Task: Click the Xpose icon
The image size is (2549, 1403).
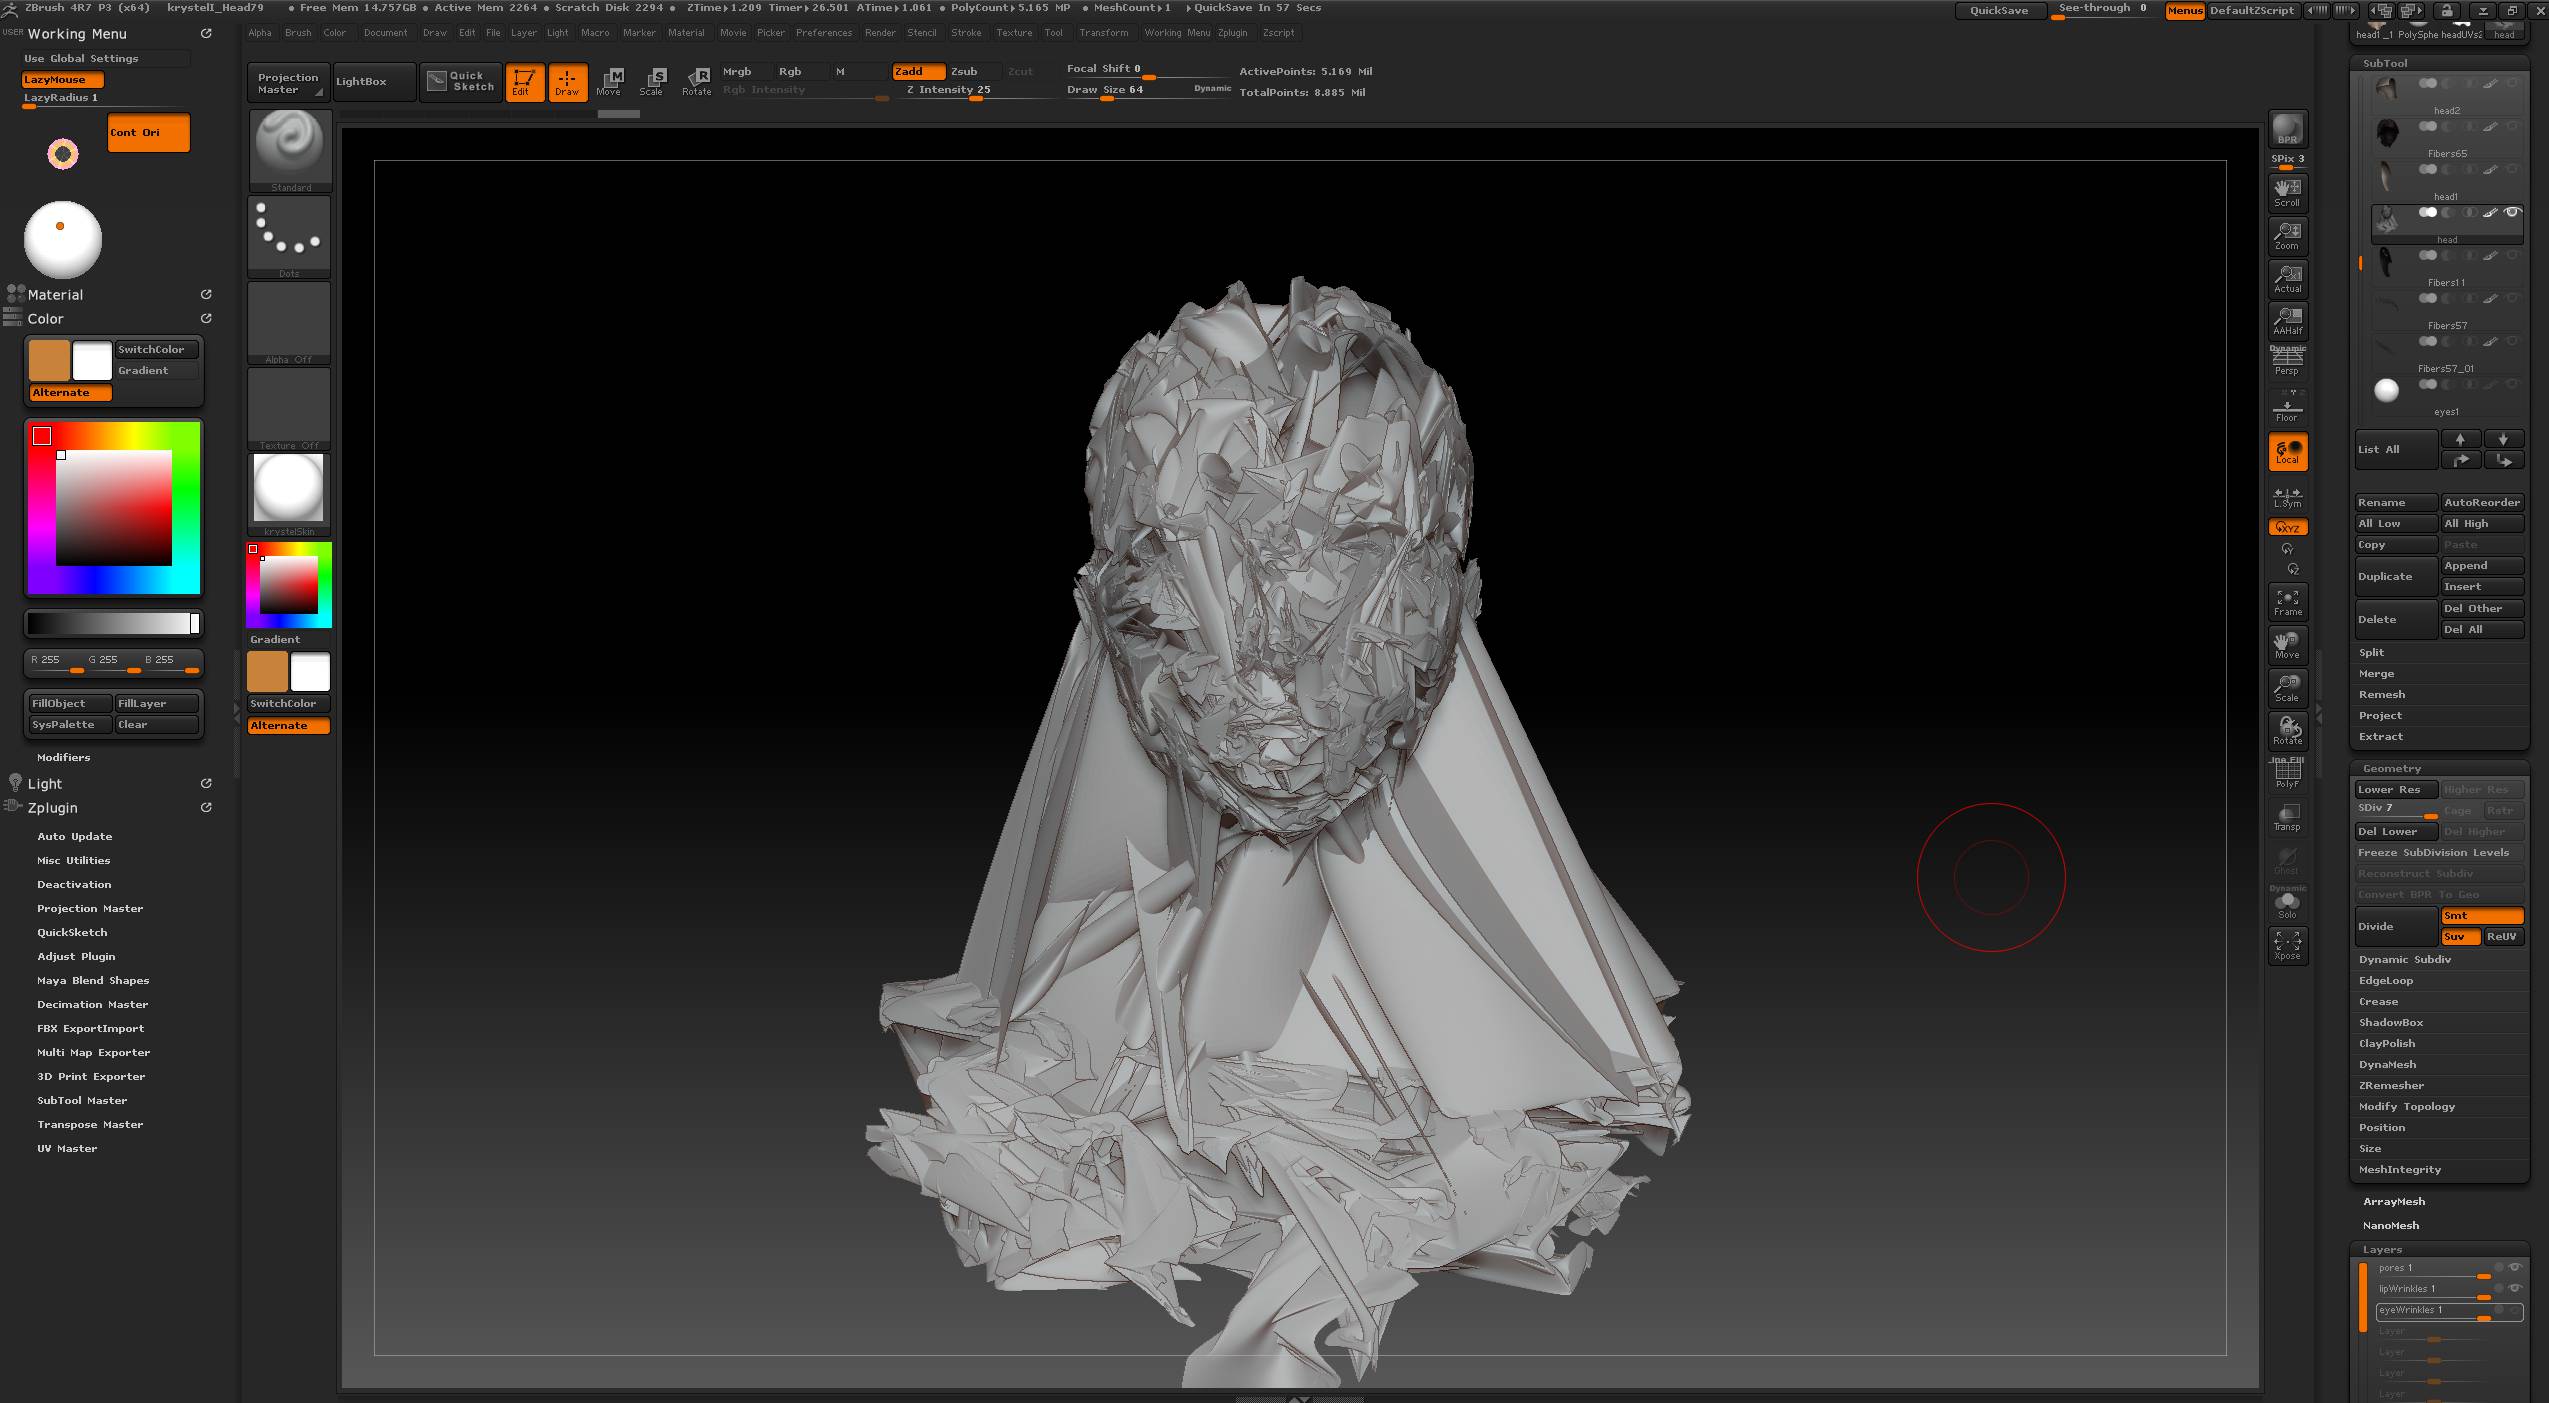Action: pyautogui.click(x=2287, y=945)
